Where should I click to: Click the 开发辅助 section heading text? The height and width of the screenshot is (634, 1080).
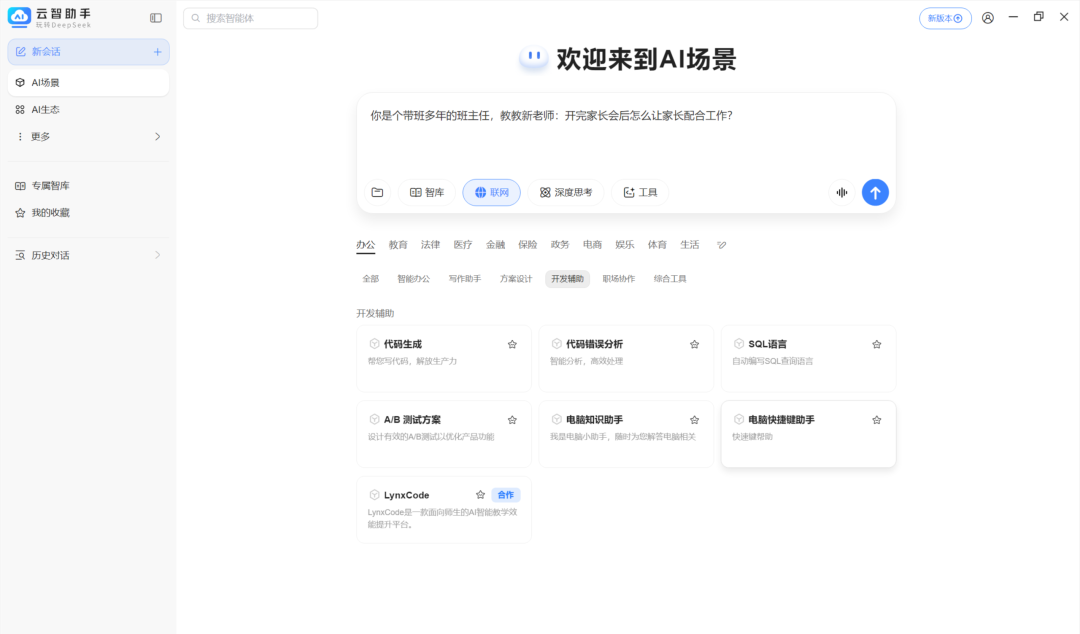(375, 314)
